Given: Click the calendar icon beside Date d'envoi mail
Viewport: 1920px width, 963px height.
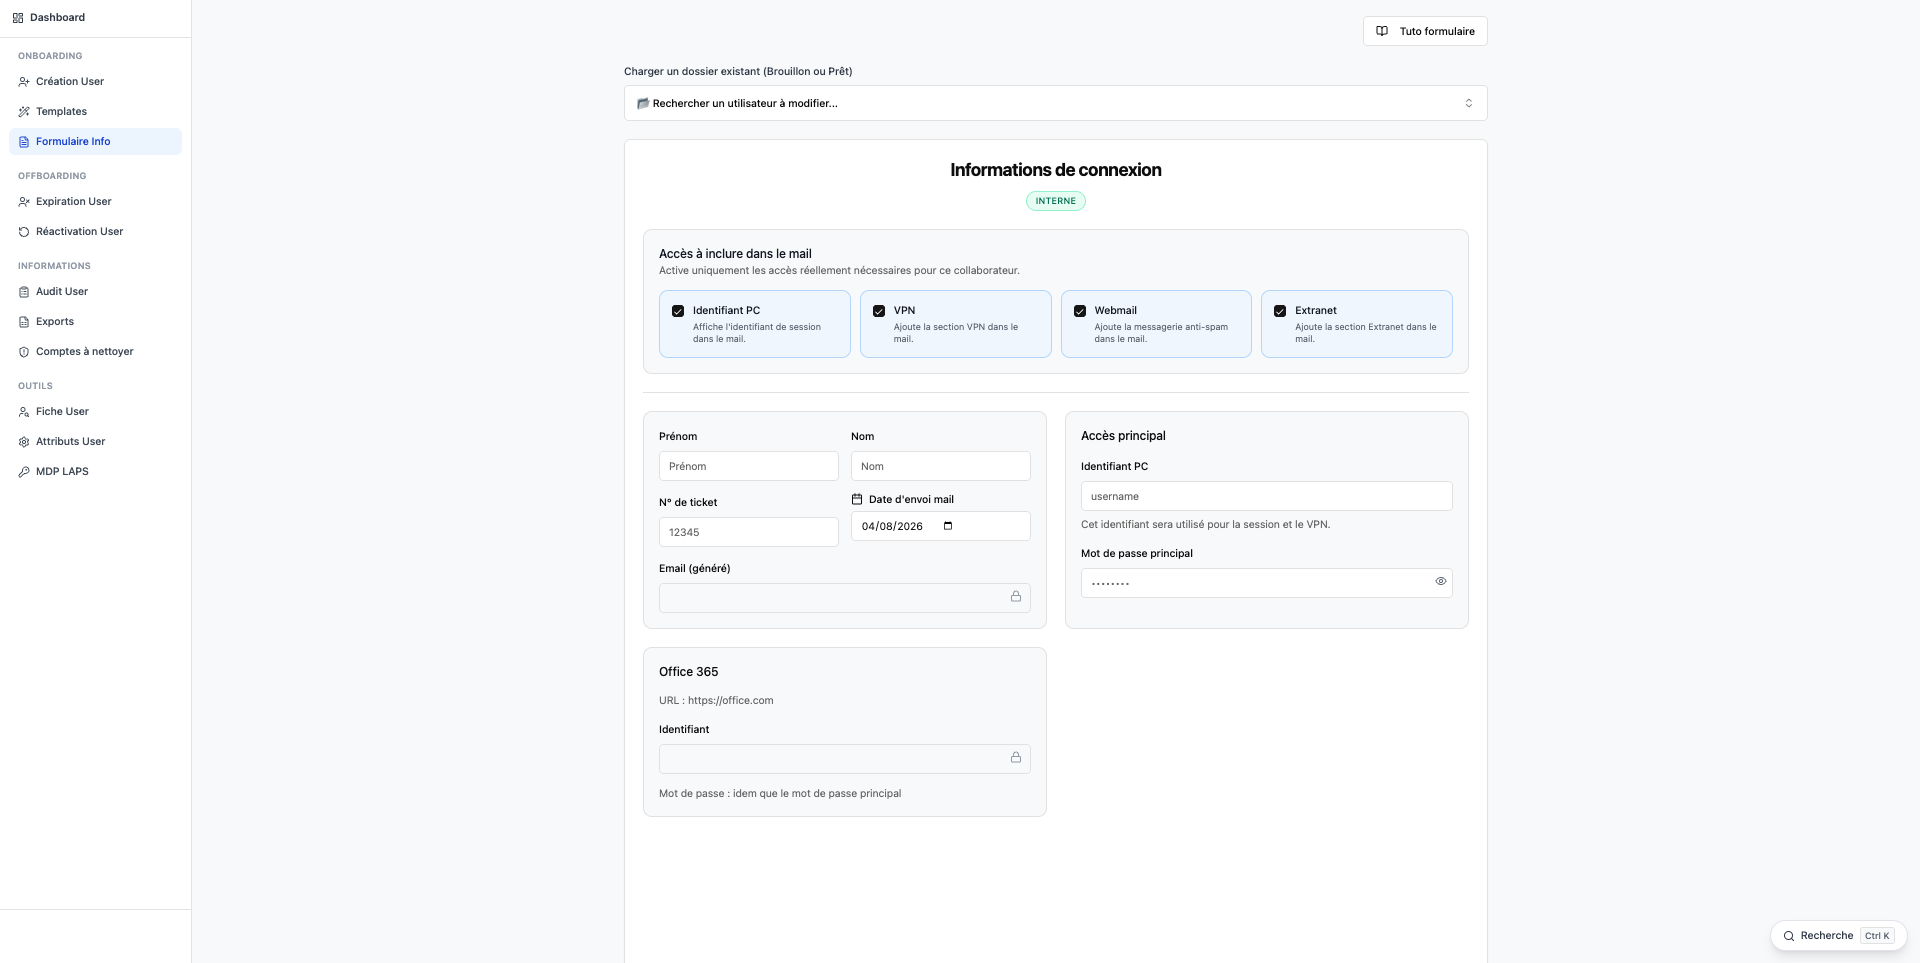Looking at the screenshot, I should [x=857, y=499].
